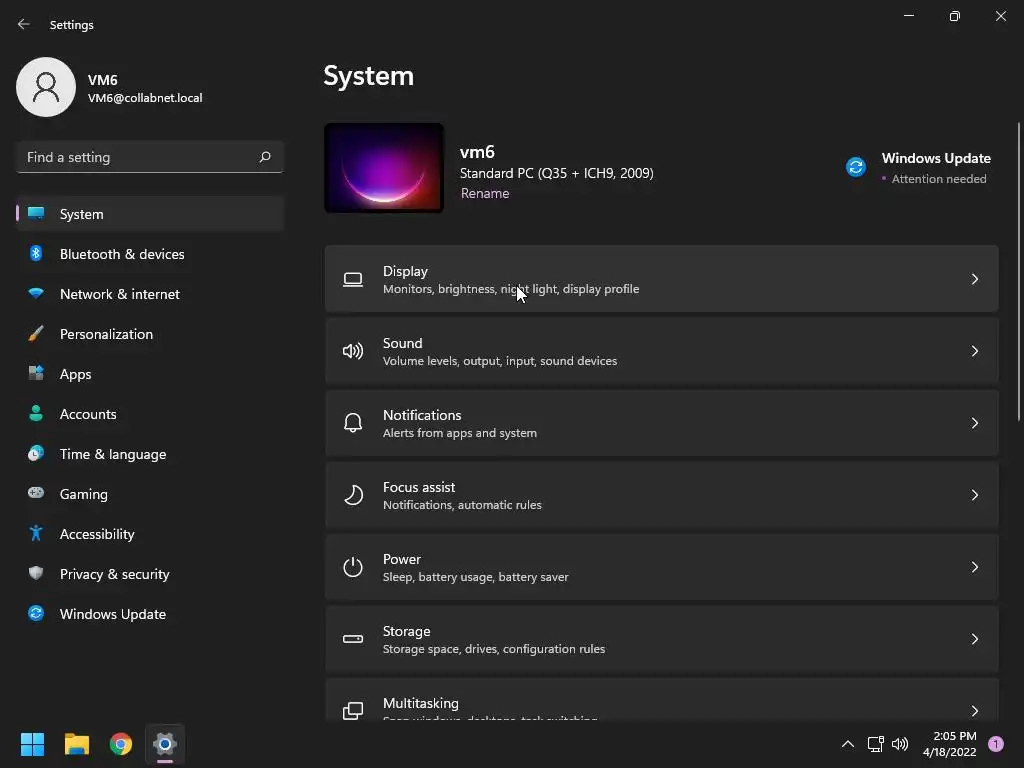1024x768 pixels.
Task: Click the Find a setting search box
Action: (x=150, y=157)
